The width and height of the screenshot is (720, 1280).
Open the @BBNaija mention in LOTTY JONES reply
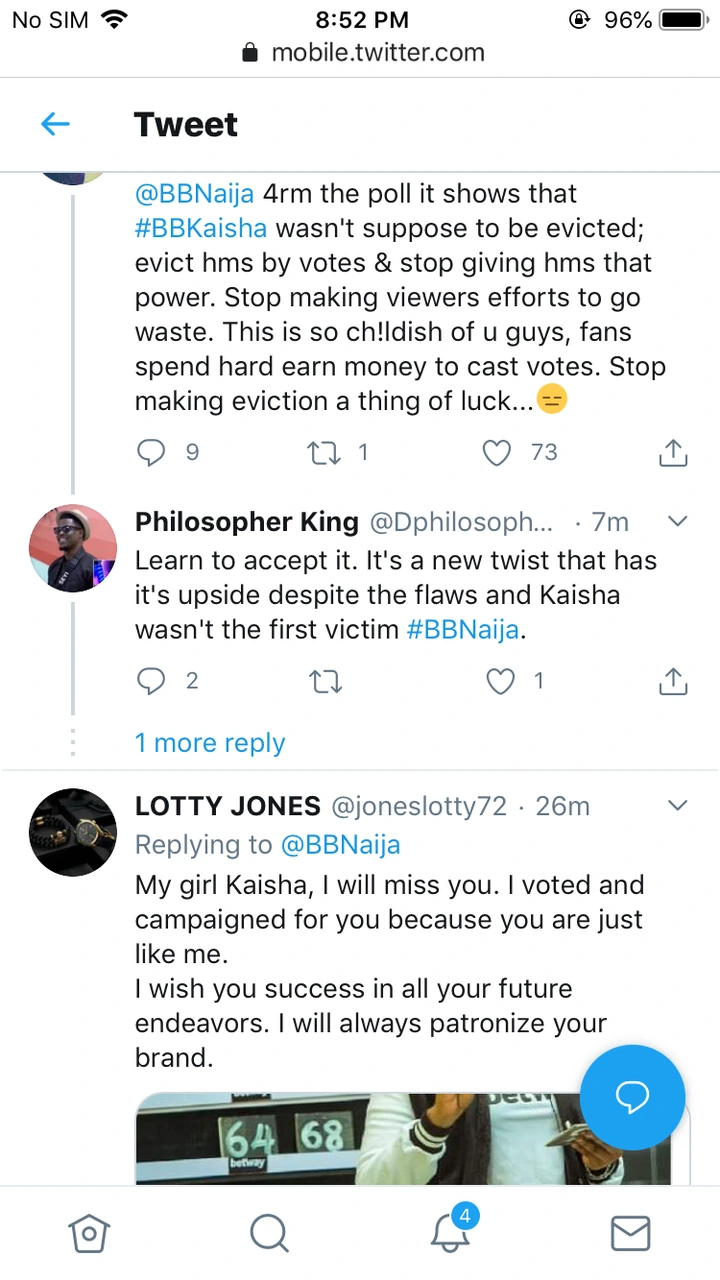[340, 845]
